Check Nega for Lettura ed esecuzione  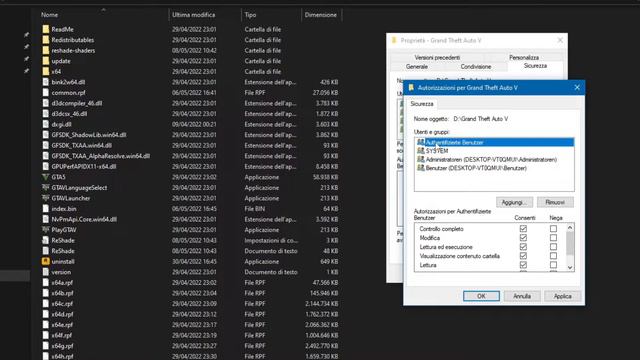click(553, 247)
